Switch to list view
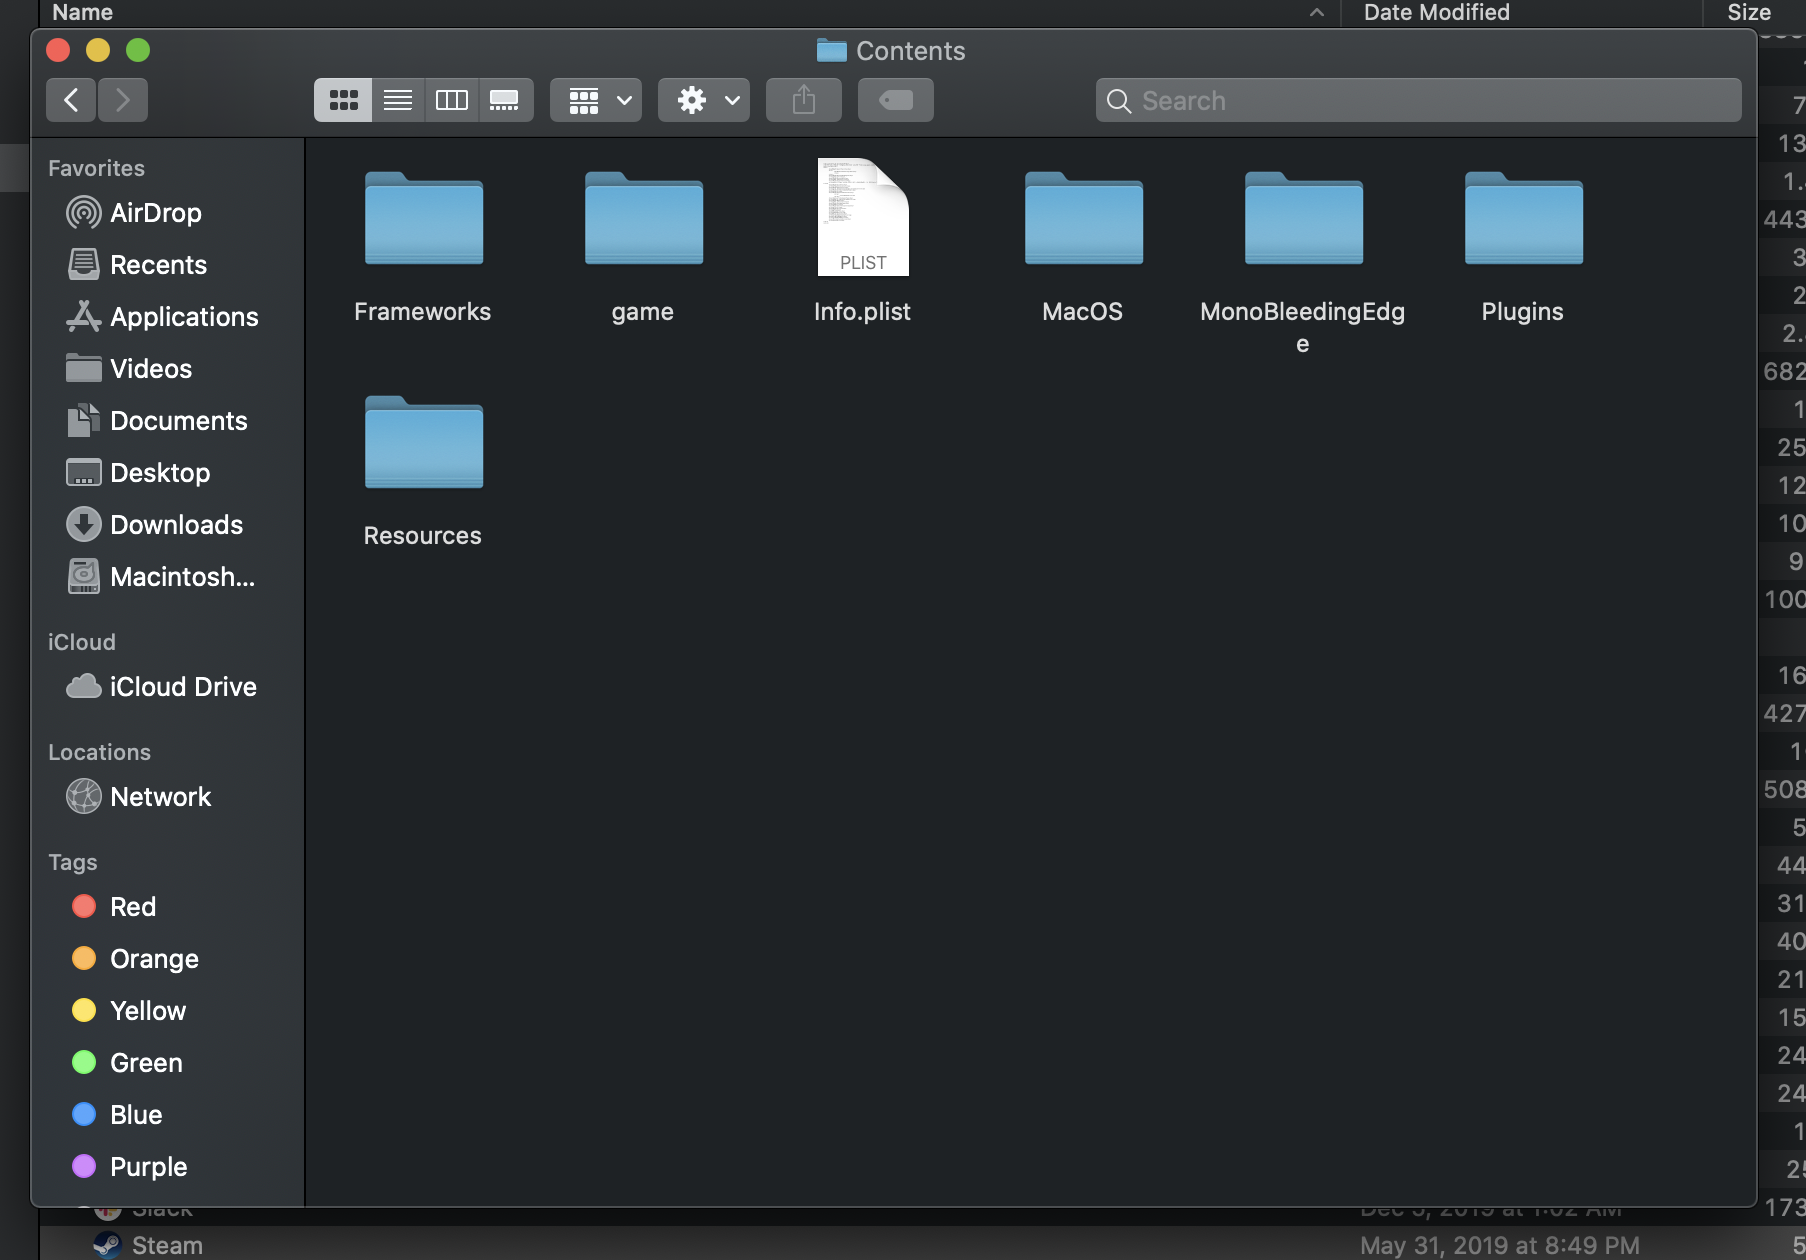The width and height of the screenshot is (1806, 1260). (x=398, y=100)
